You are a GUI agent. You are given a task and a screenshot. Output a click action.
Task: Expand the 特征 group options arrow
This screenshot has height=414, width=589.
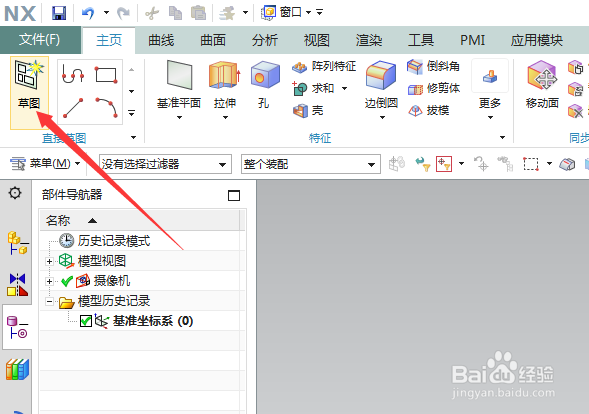click(x=502, y=137)
